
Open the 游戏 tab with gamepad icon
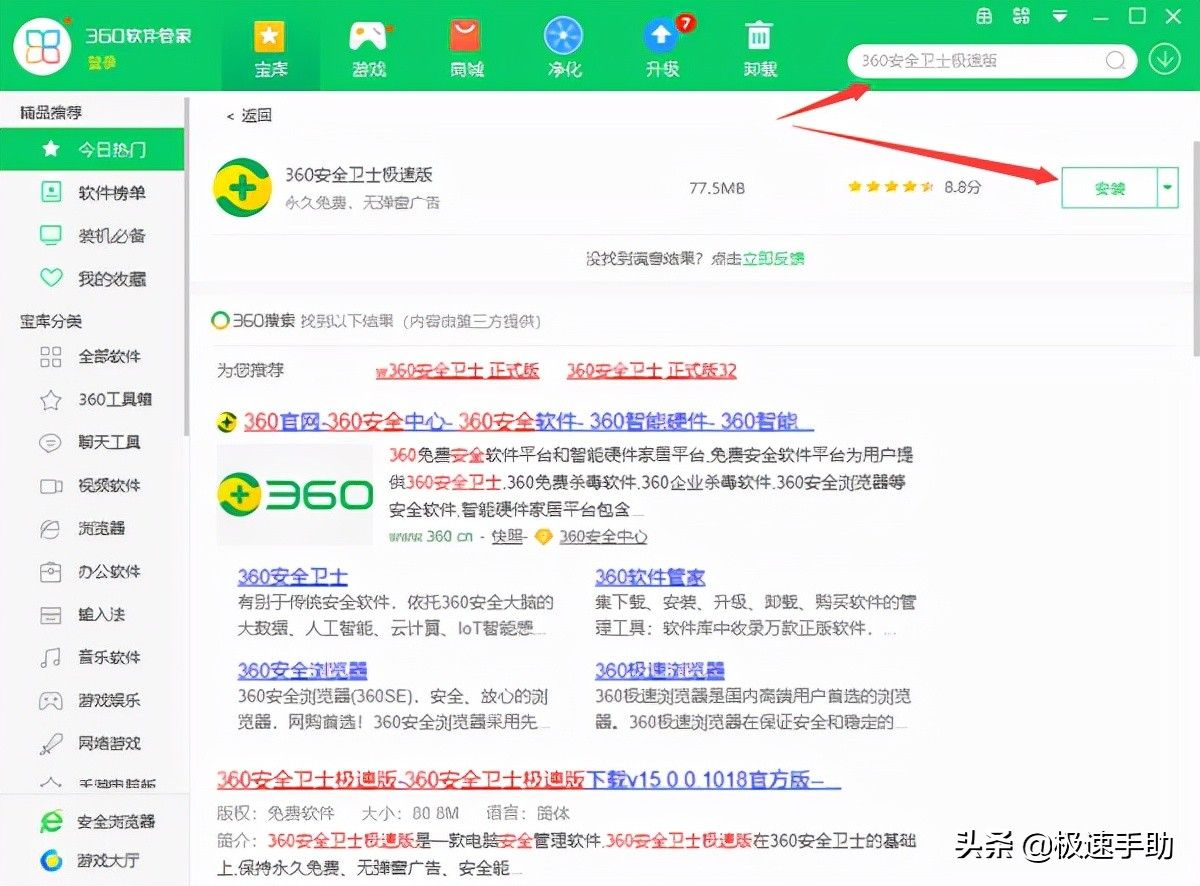pyautogui.click(x=367, y=47)
